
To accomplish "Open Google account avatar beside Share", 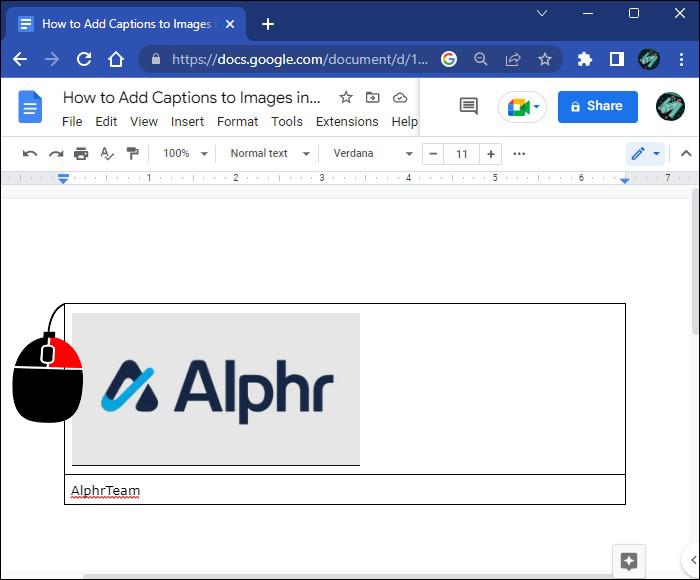I will point(670,106).
